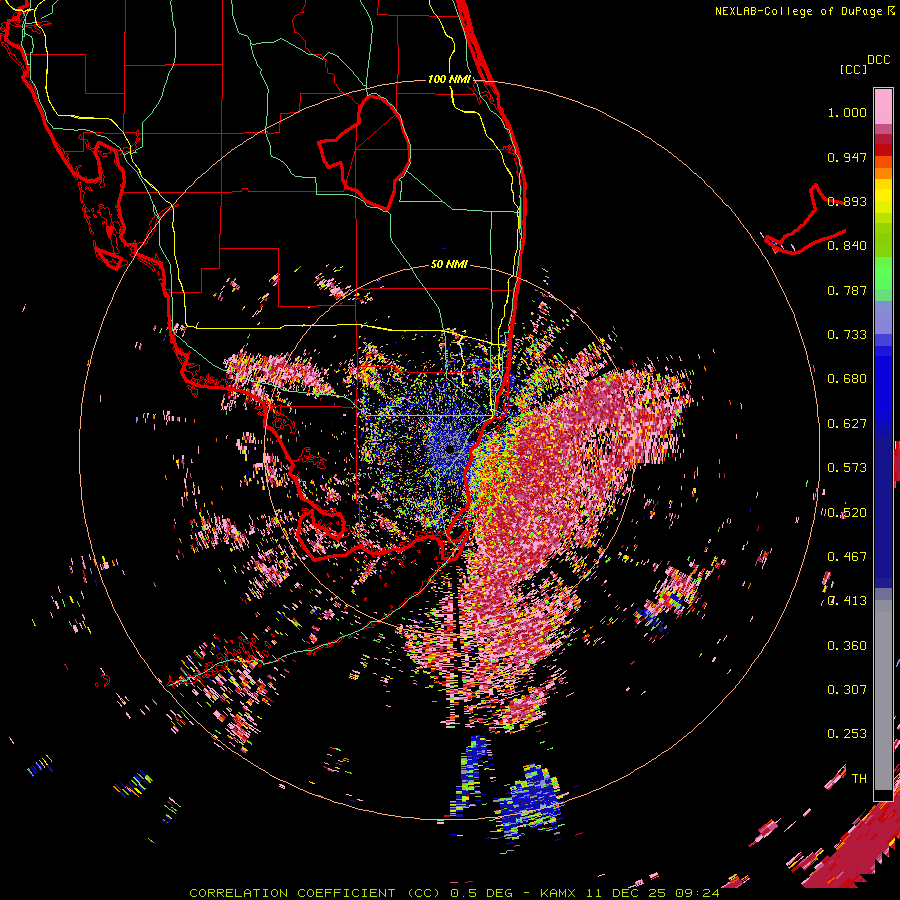
Task: Pick the light pink top color bar segment
Action: (x=883, y=106)
